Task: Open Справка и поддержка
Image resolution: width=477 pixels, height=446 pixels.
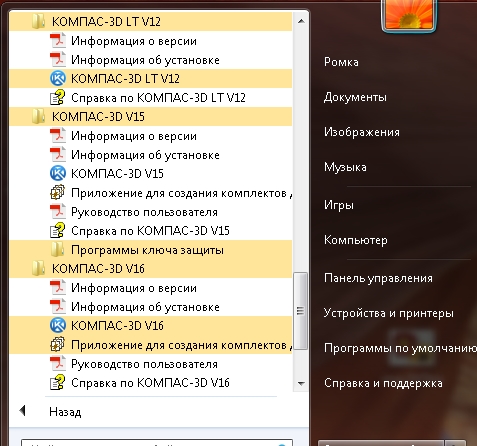Action: 383,383
